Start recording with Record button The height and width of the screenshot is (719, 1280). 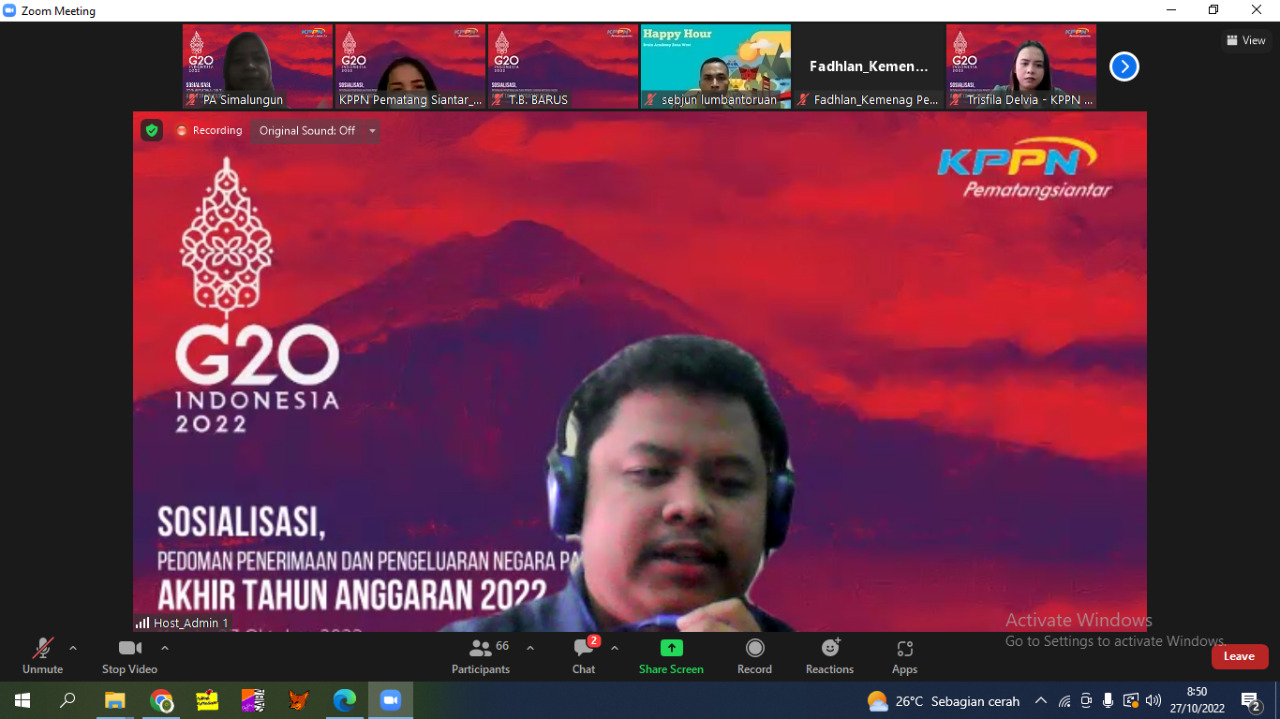755,656
